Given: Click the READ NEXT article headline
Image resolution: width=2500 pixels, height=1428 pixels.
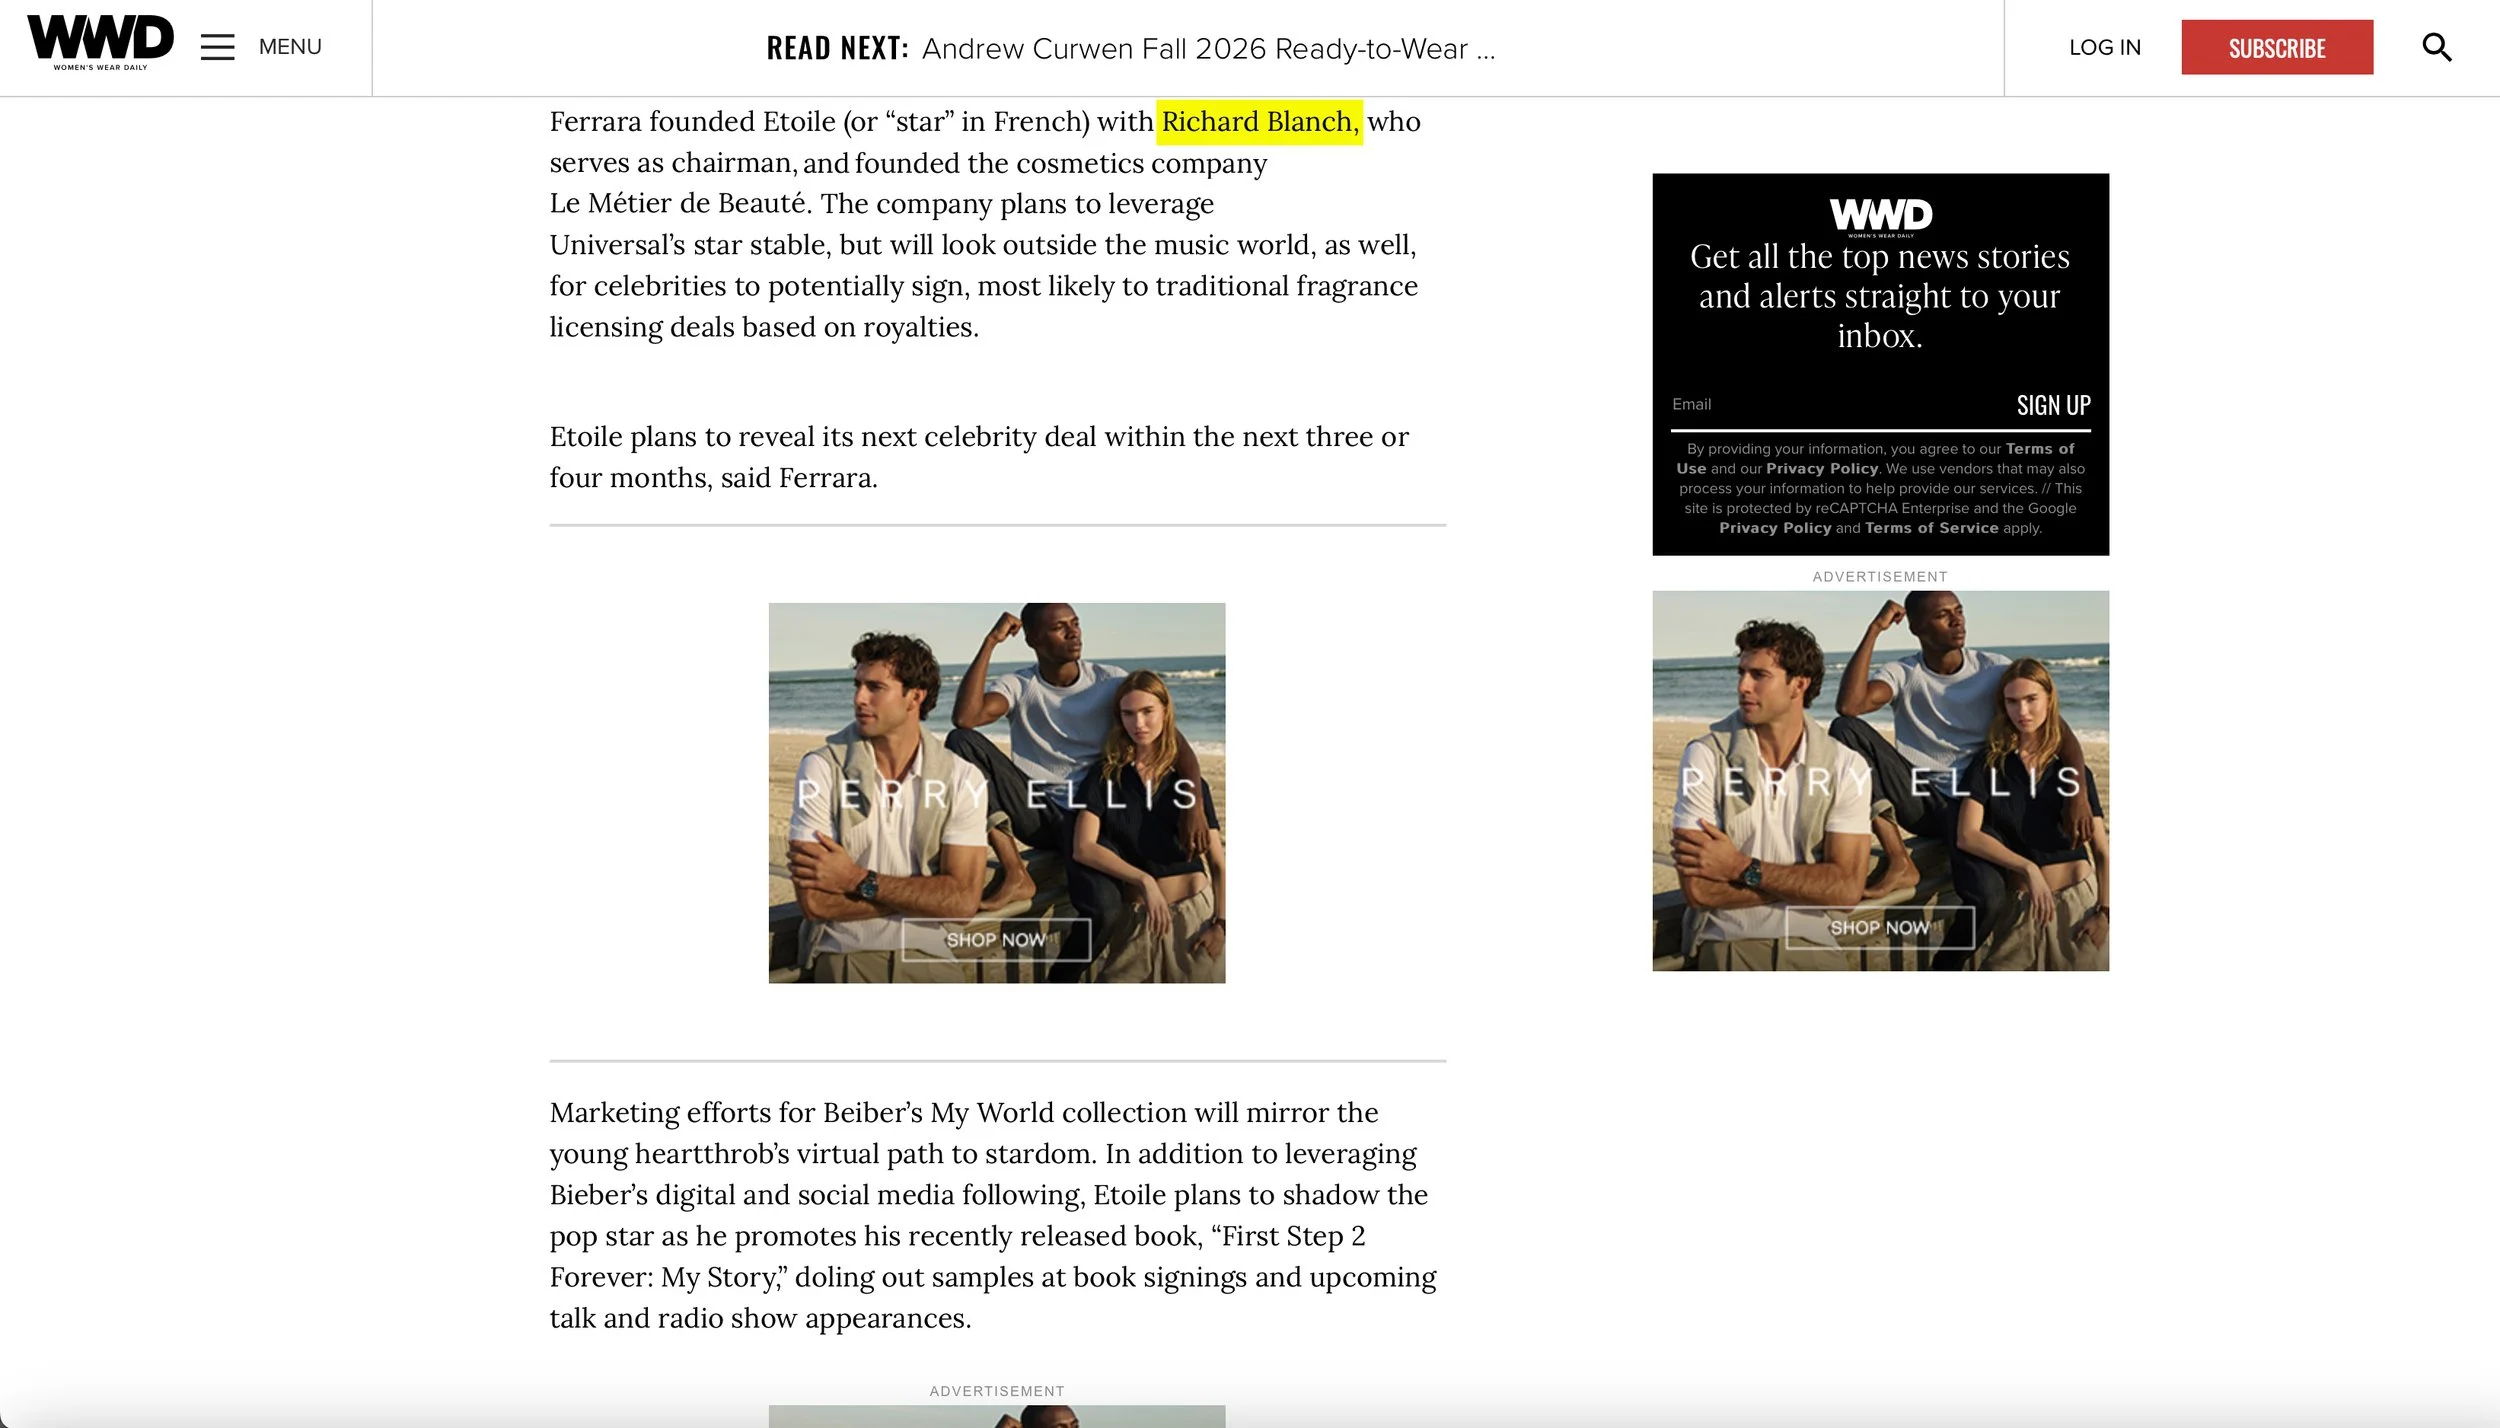Looking at the screenshot, I should 1207,48.
